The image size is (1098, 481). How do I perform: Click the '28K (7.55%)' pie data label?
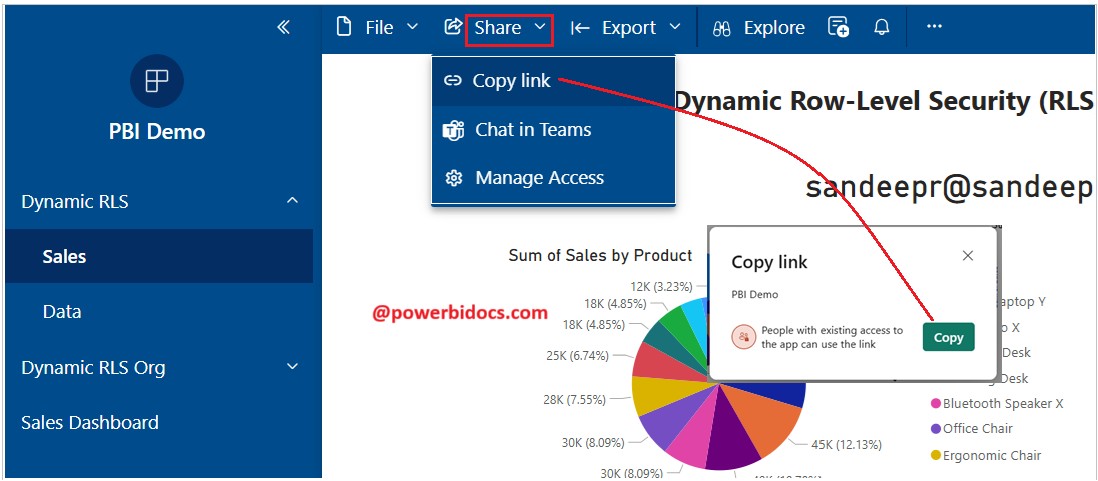(x=574, y=399)
